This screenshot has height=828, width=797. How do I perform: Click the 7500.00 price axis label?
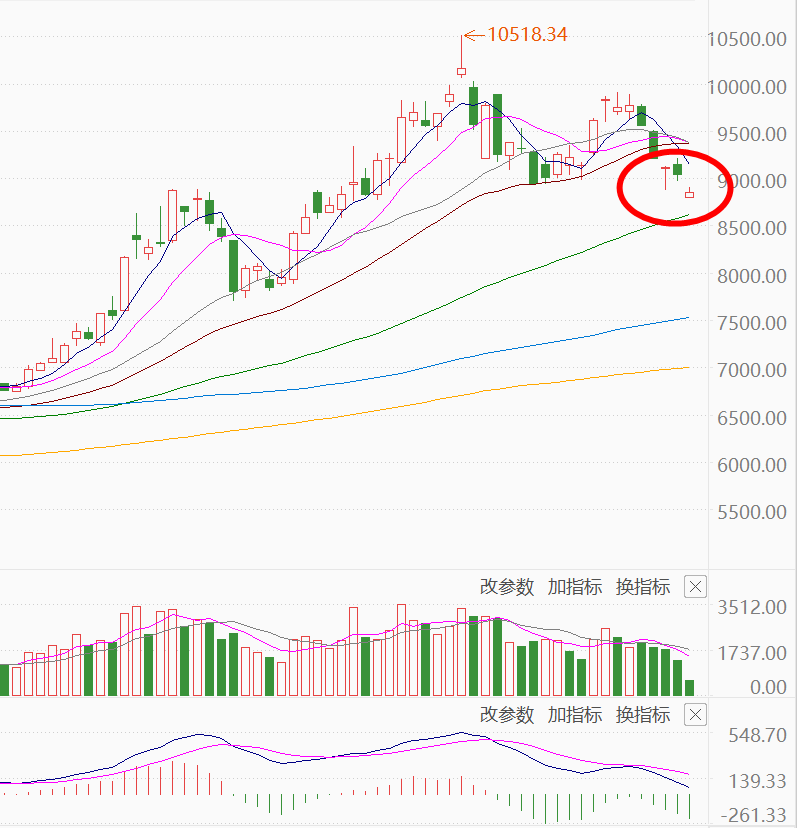(752, 323)
